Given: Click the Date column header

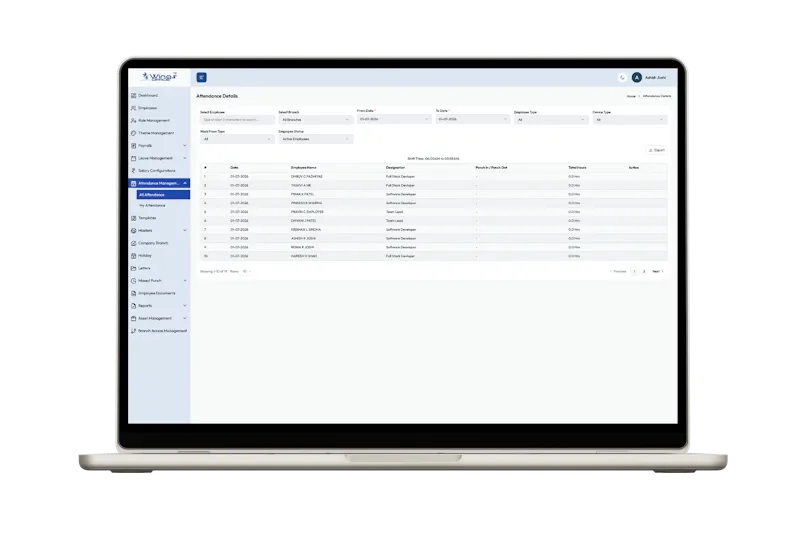Looking at the screenshot, I should (x=234, y=168).
